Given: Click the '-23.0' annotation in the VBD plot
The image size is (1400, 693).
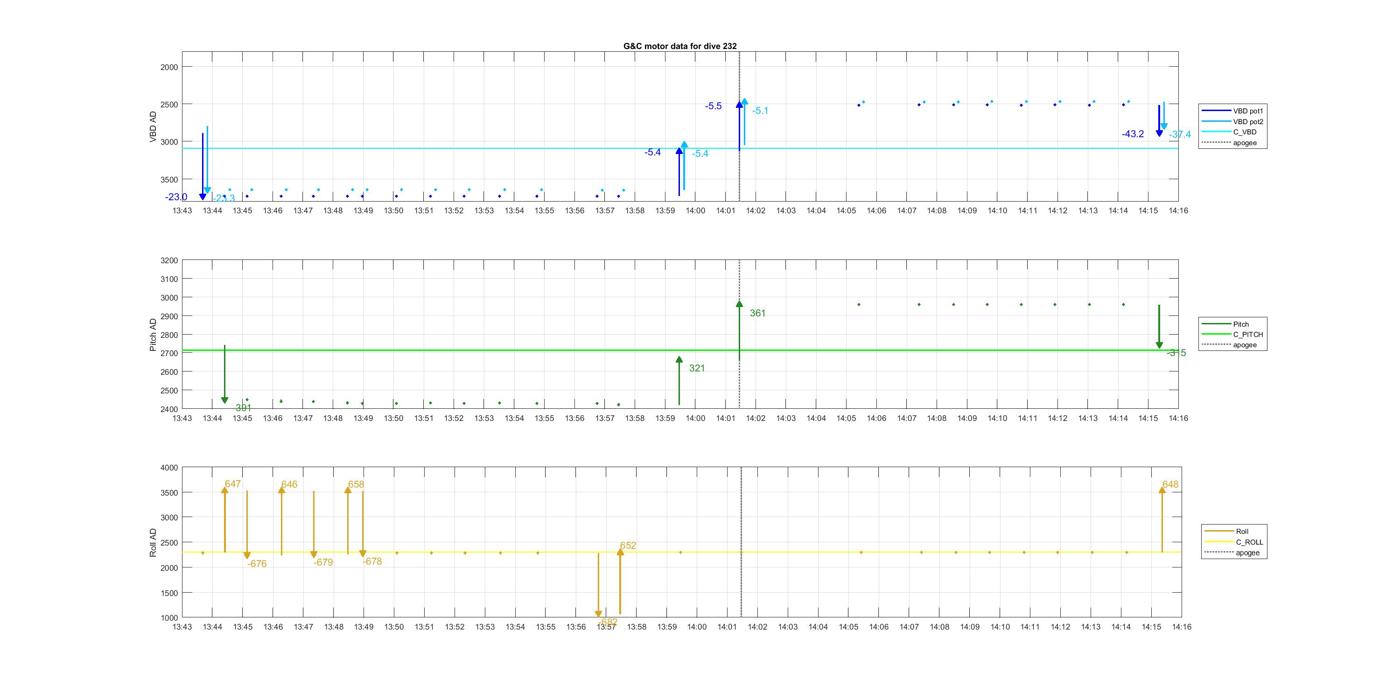Looking at the screenshot, I should coord(176,197).
